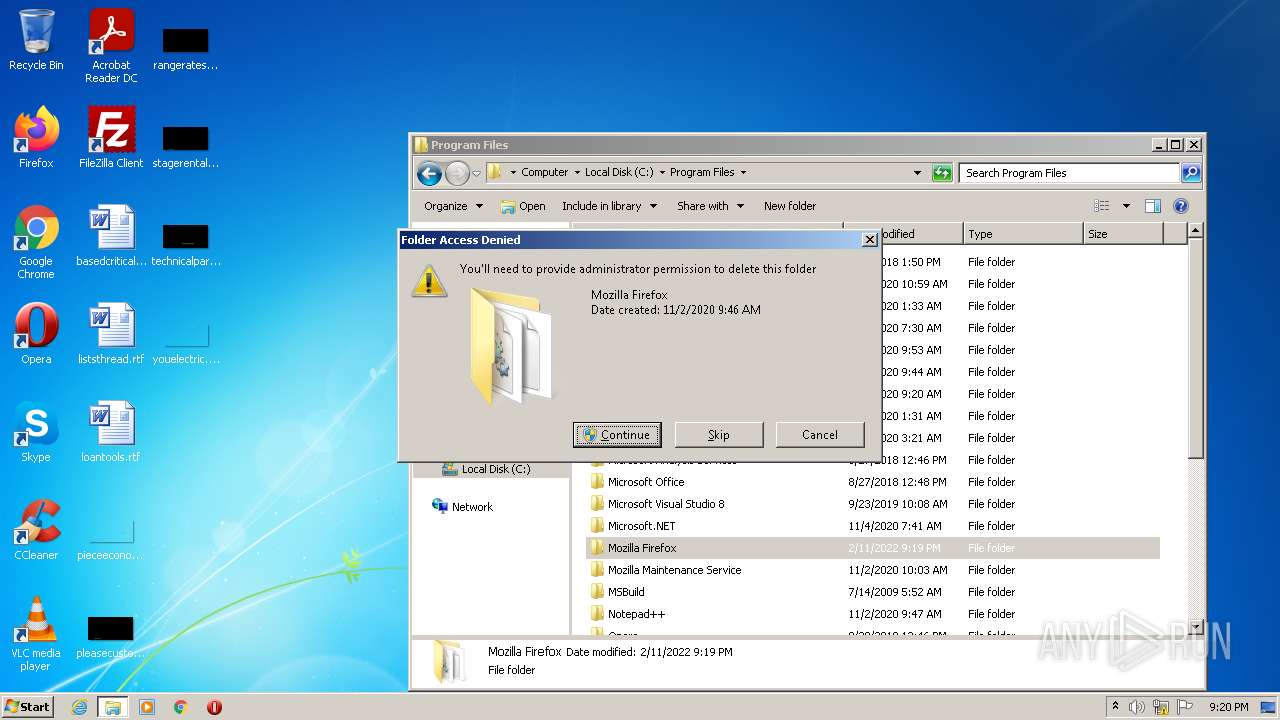1280x720 pixels.
Task: Open the Organize menu
Action: 453,206
